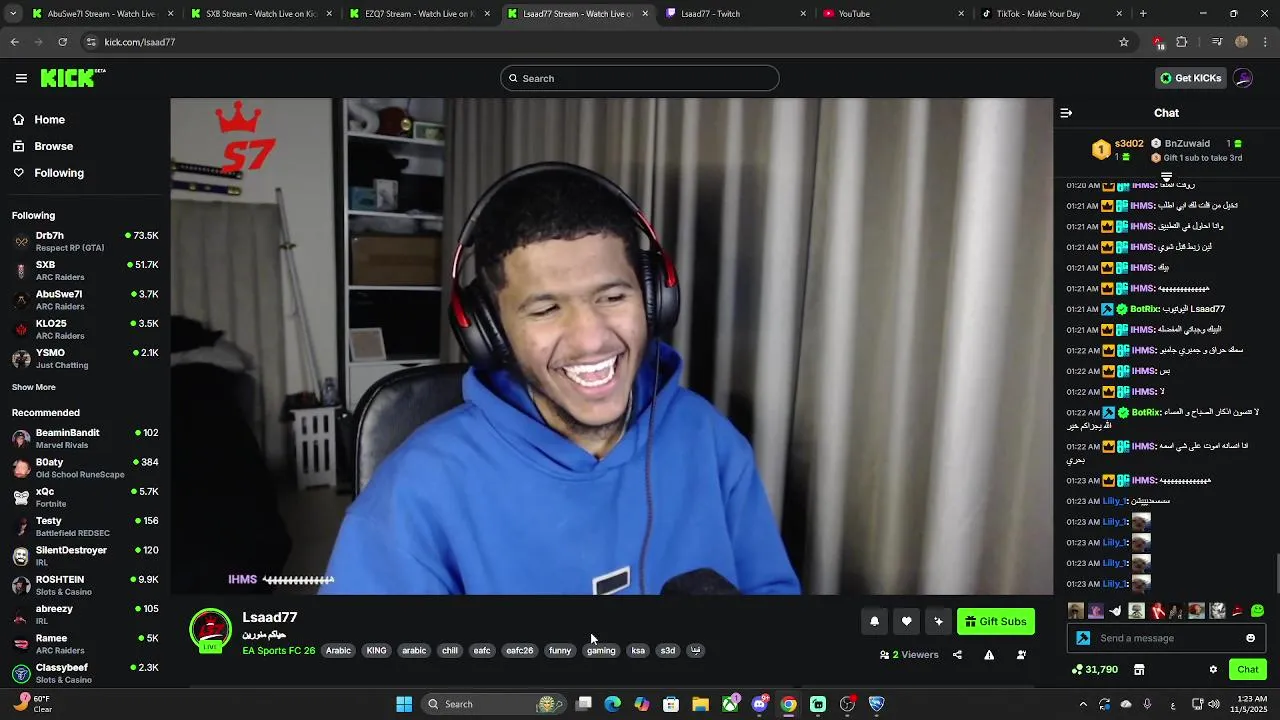Click the chill tag
The height and width of the screenshot is (720, 1280).
(450, 651)
